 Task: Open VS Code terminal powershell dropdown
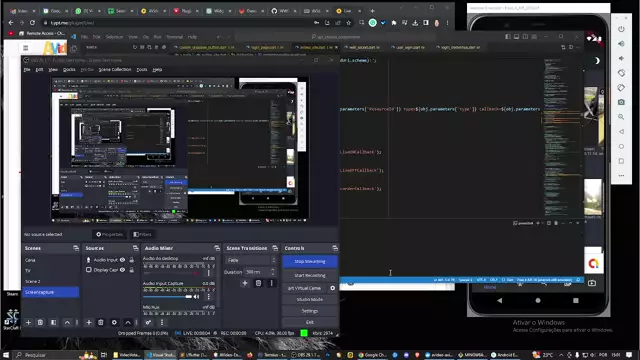(542, 223)
